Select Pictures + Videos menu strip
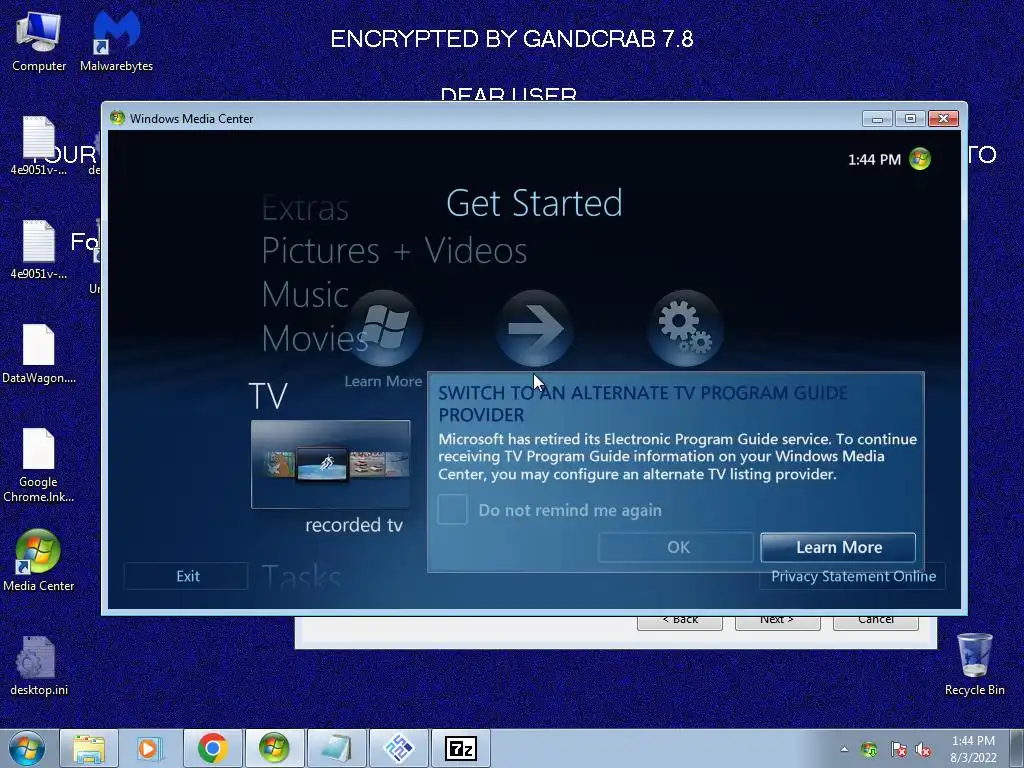The image size is (1024, 768). click(394, 251)
